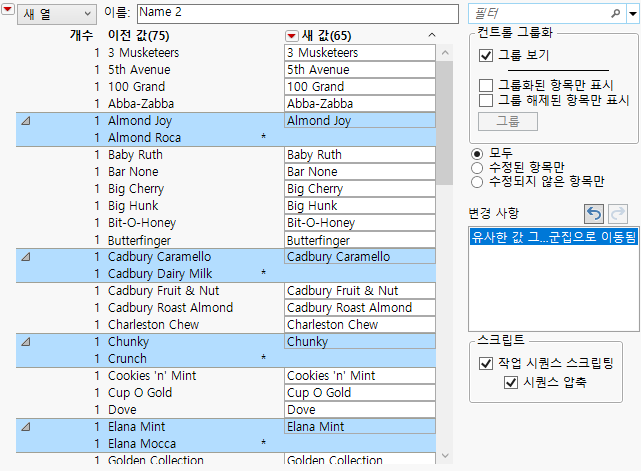Select Cup O Gold previous value
The image size is (641, 471).
pyautogui.click(x=140, y=392)
